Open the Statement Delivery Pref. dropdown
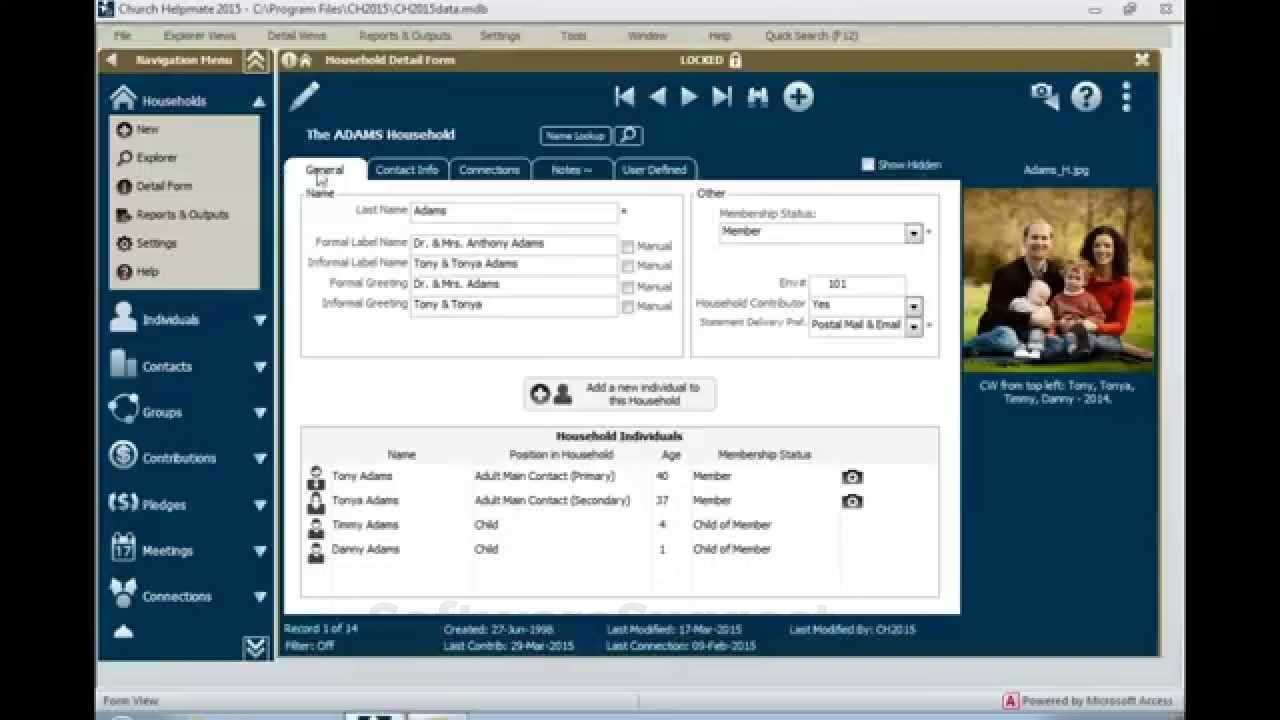The image size is (1280, 720). pyautogui.click(x=912, y=324)
